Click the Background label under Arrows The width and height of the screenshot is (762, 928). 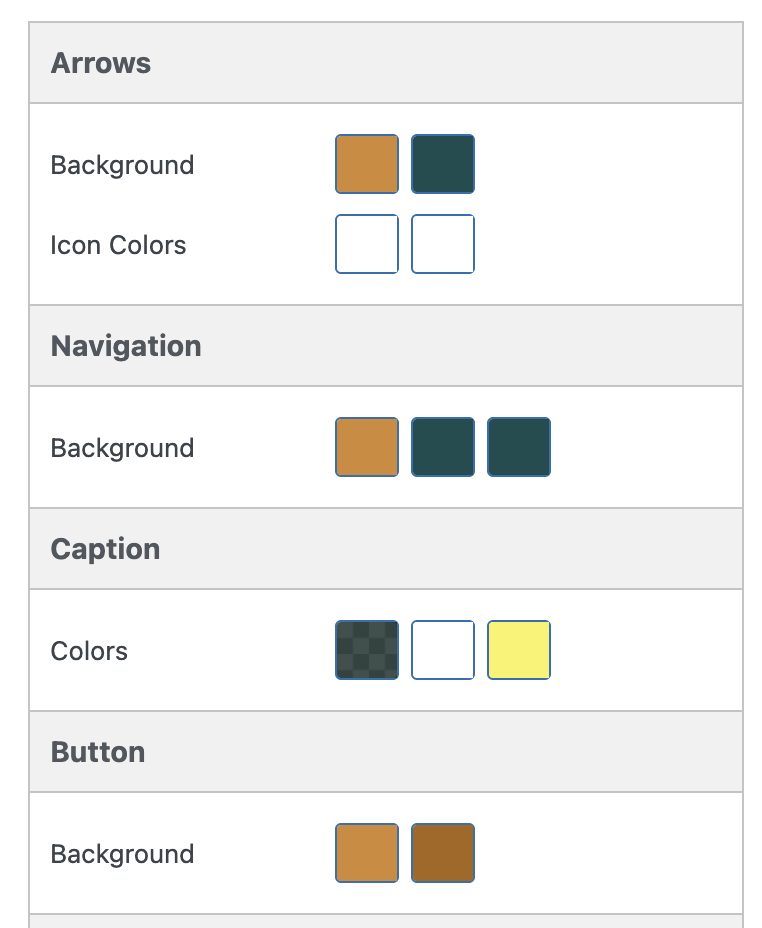pos(122,165)
